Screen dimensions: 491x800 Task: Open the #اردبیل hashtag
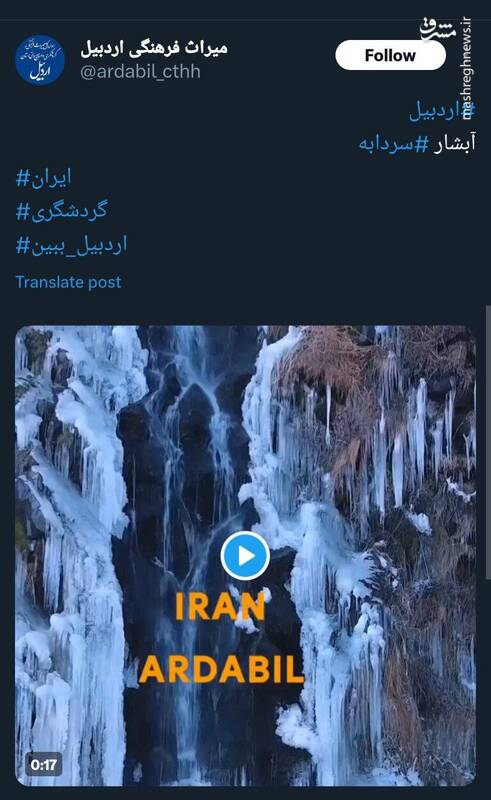[x=442, y=111]
